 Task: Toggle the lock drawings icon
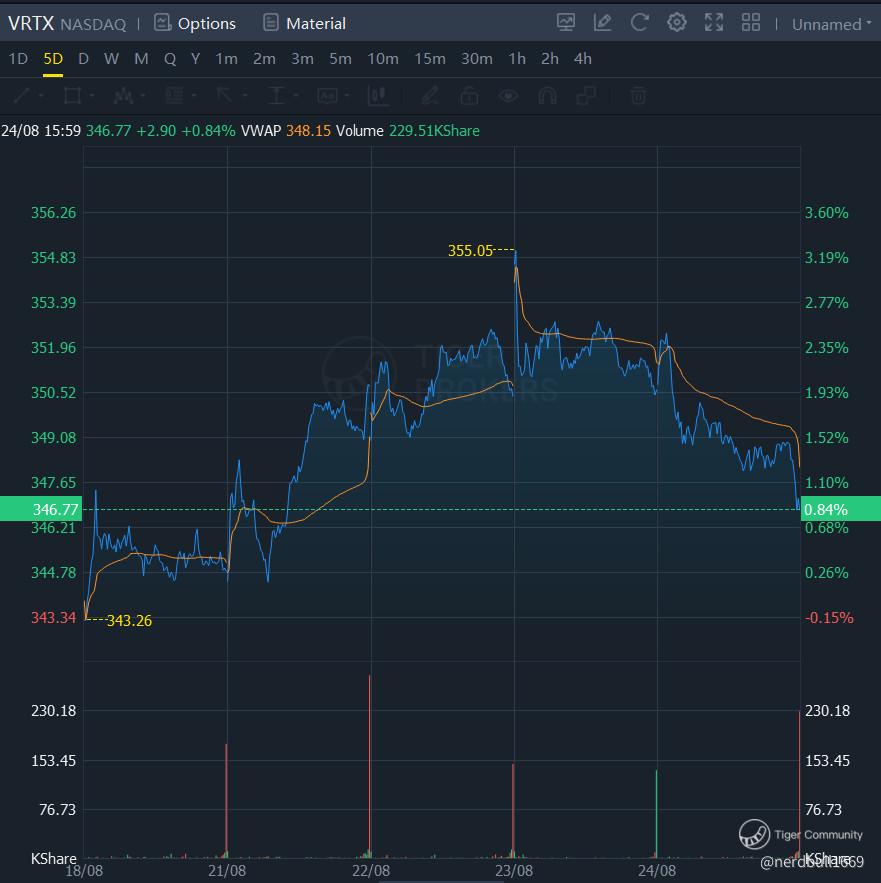(x=469, y=95)
